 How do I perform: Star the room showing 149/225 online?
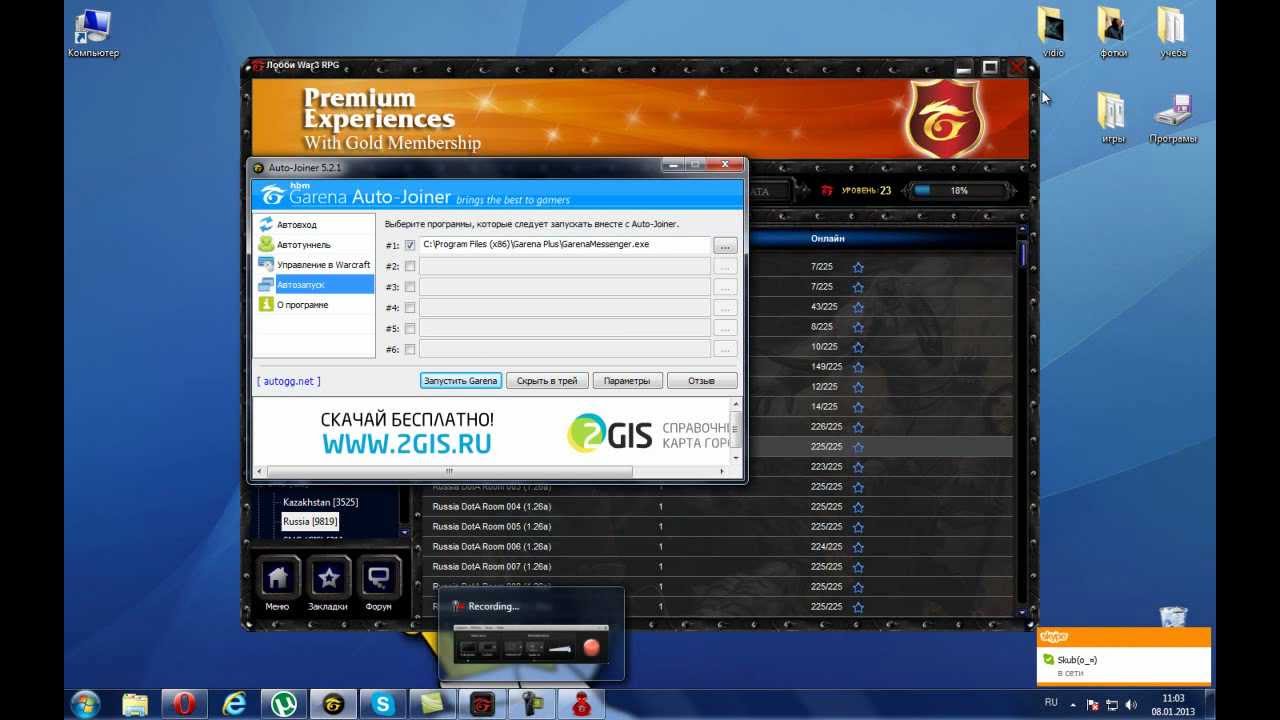point(858,367)
